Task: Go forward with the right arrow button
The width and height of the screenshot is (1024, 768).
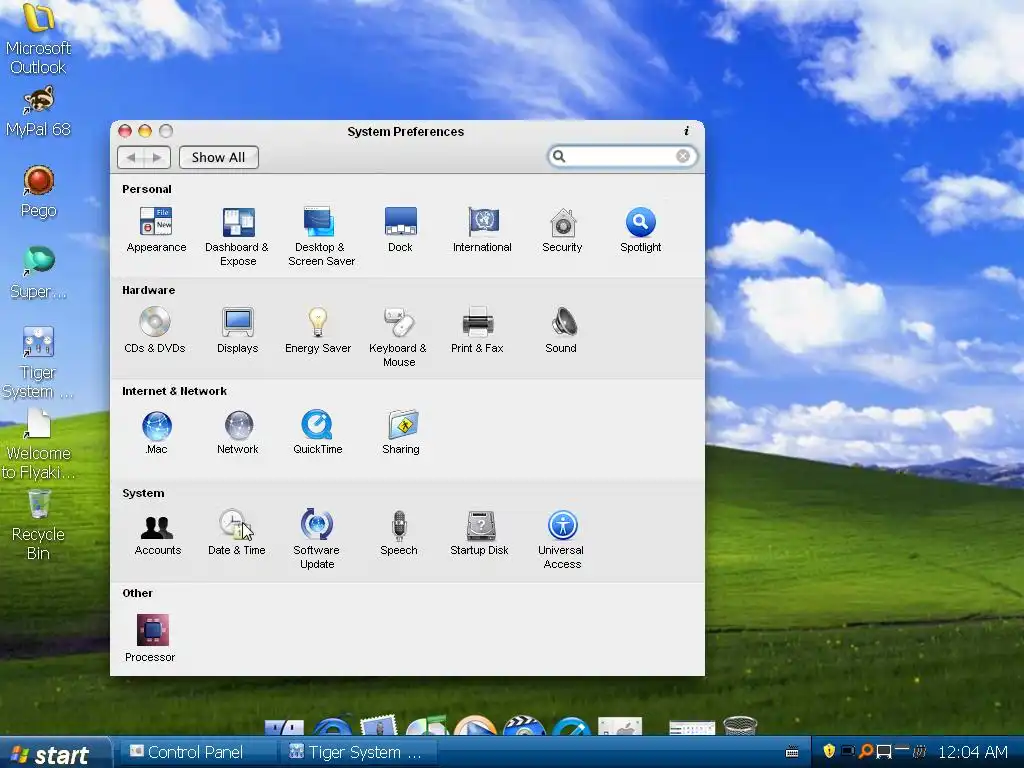Action: click(157, 157)
